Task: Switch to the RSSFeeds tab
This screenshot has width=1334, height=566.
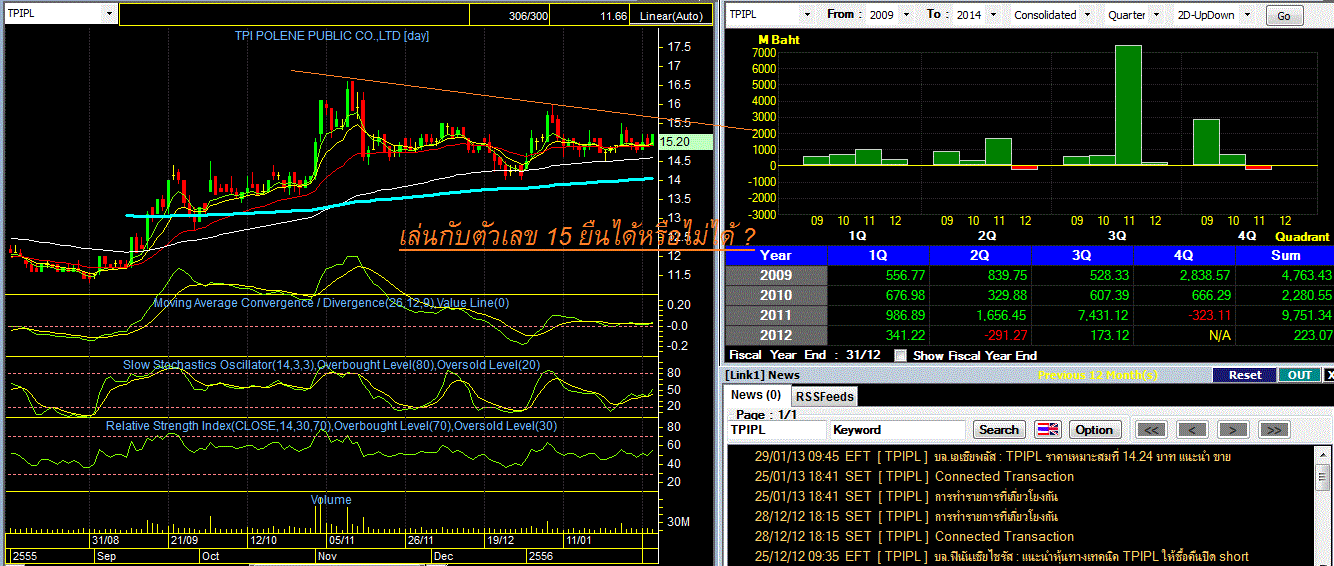Action: click(825, 396)
